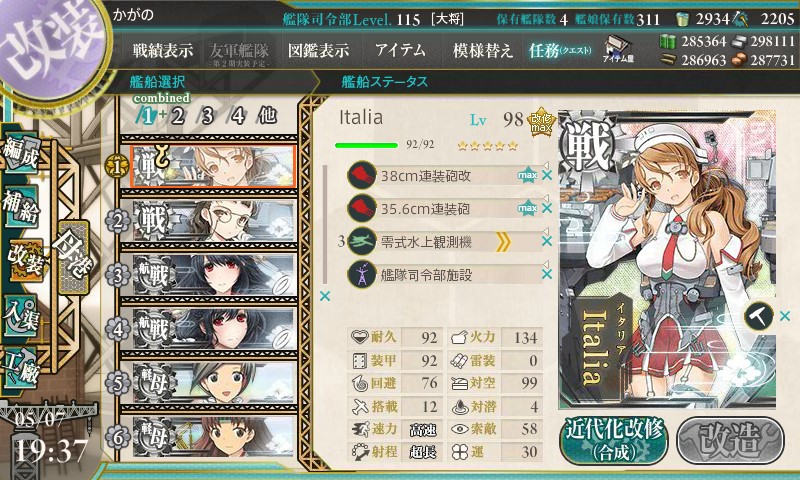Click the hammer icon beside Italia's portrait

pyautogui.click(x=758, y=316)
